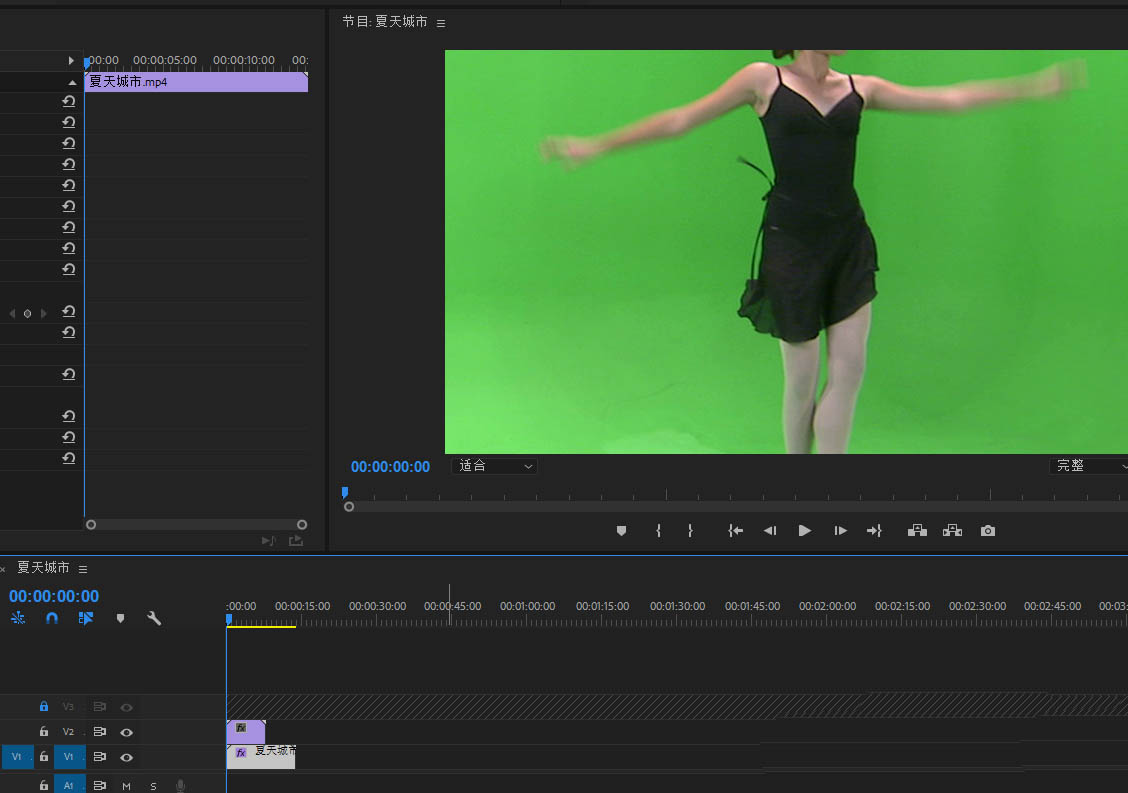
Task: Mute the A1 audio track
Action: [x=127, y=786]
